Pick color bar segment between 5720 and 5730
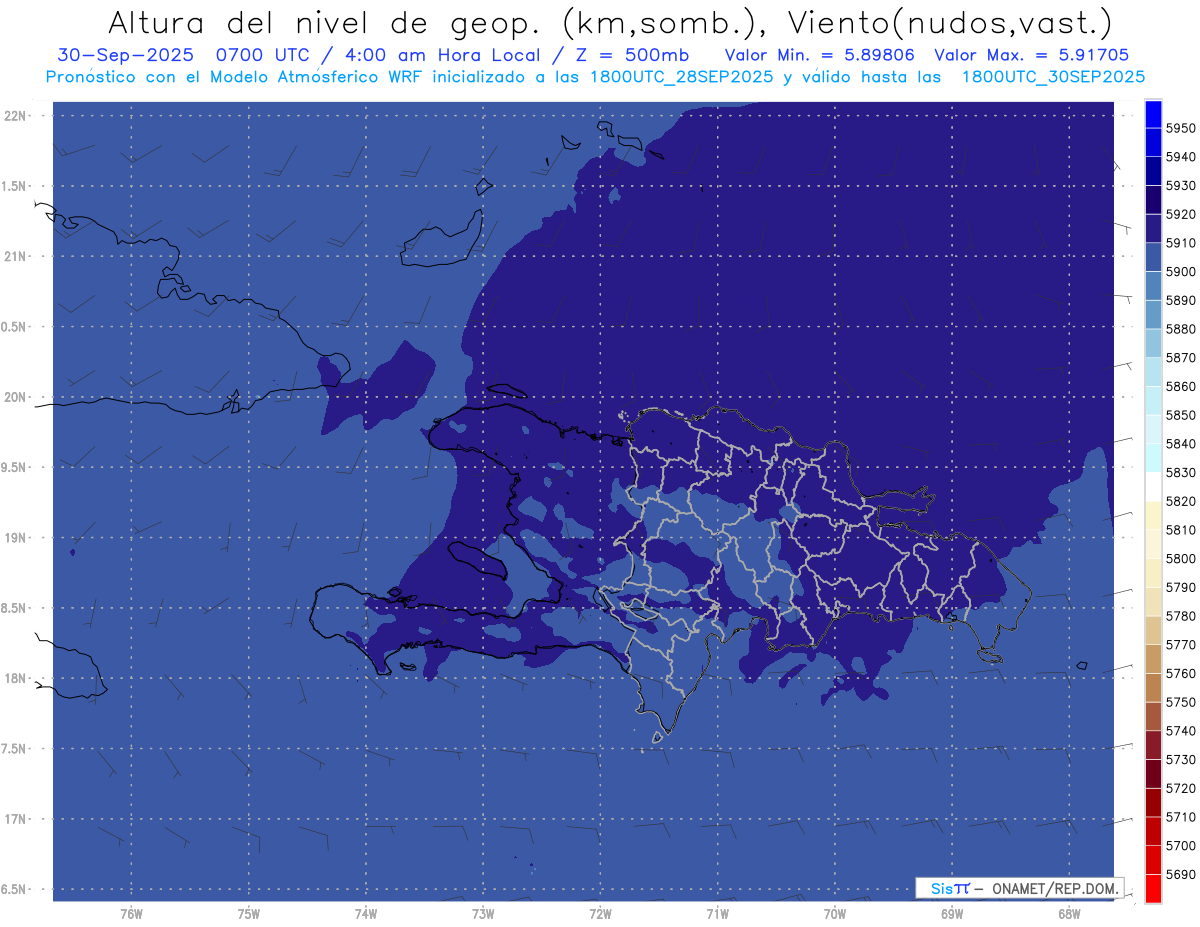 (x=1153, y=774)
